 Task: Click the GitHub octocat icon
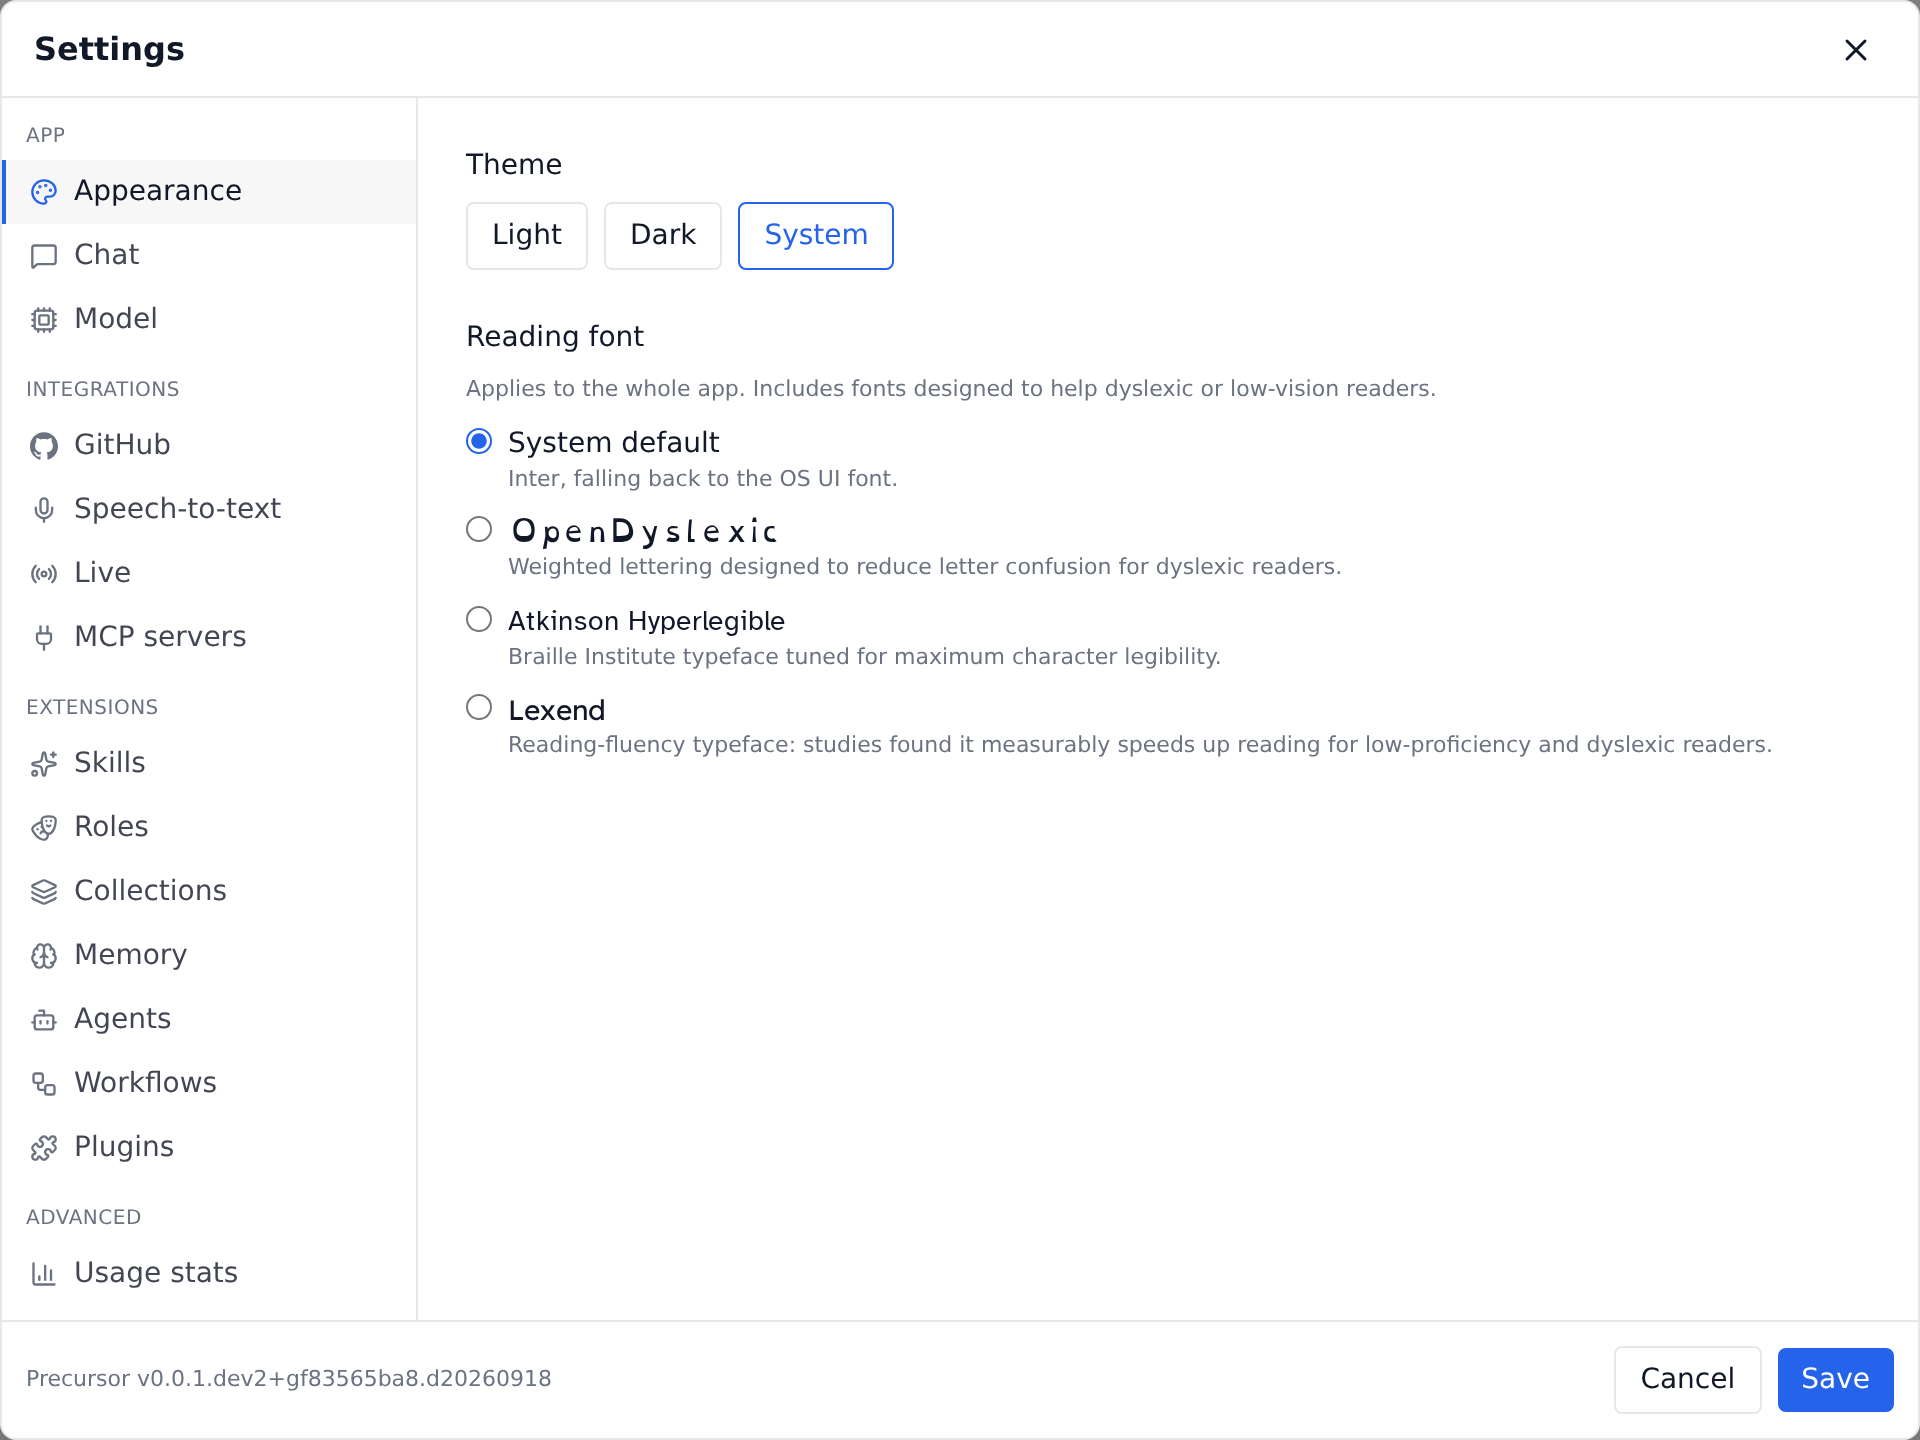pos(44,446)
